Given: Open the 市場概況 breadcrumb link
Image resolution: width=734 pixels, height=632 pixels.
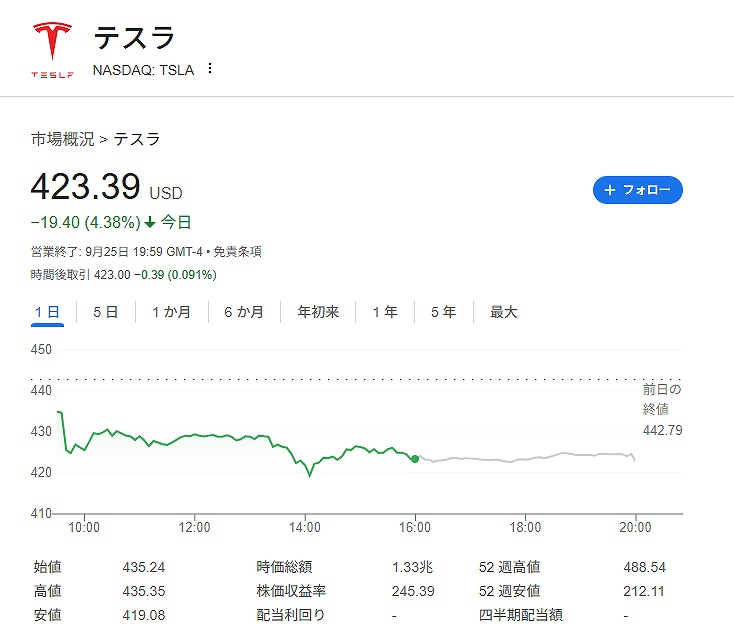Looking at the screenshot, I should click(62, 139).
